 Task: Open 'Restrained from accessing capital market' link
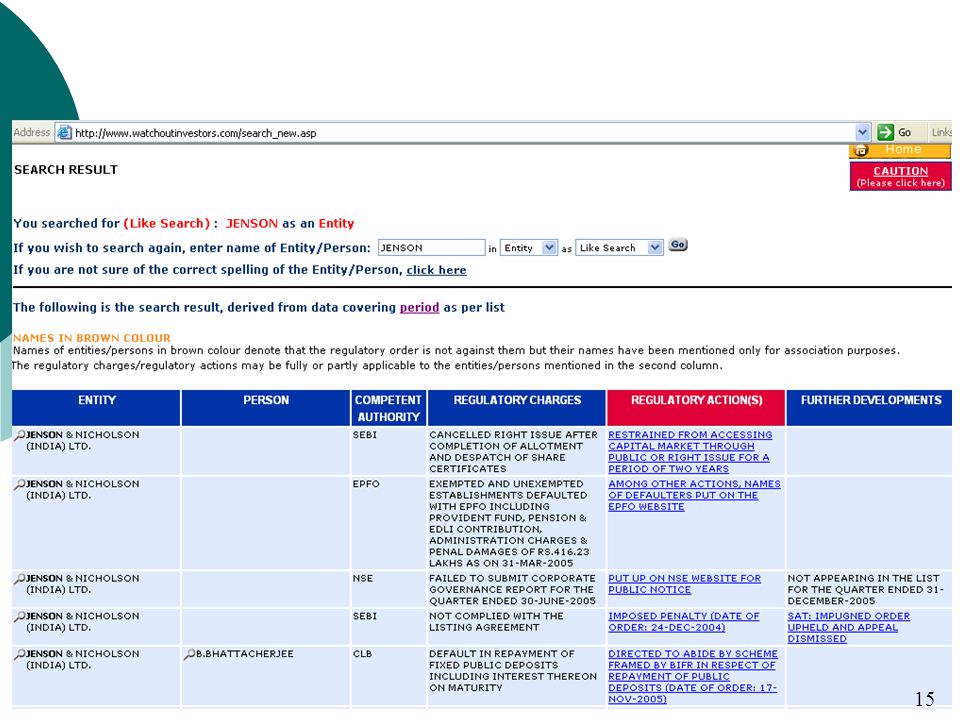click(690, 452)
